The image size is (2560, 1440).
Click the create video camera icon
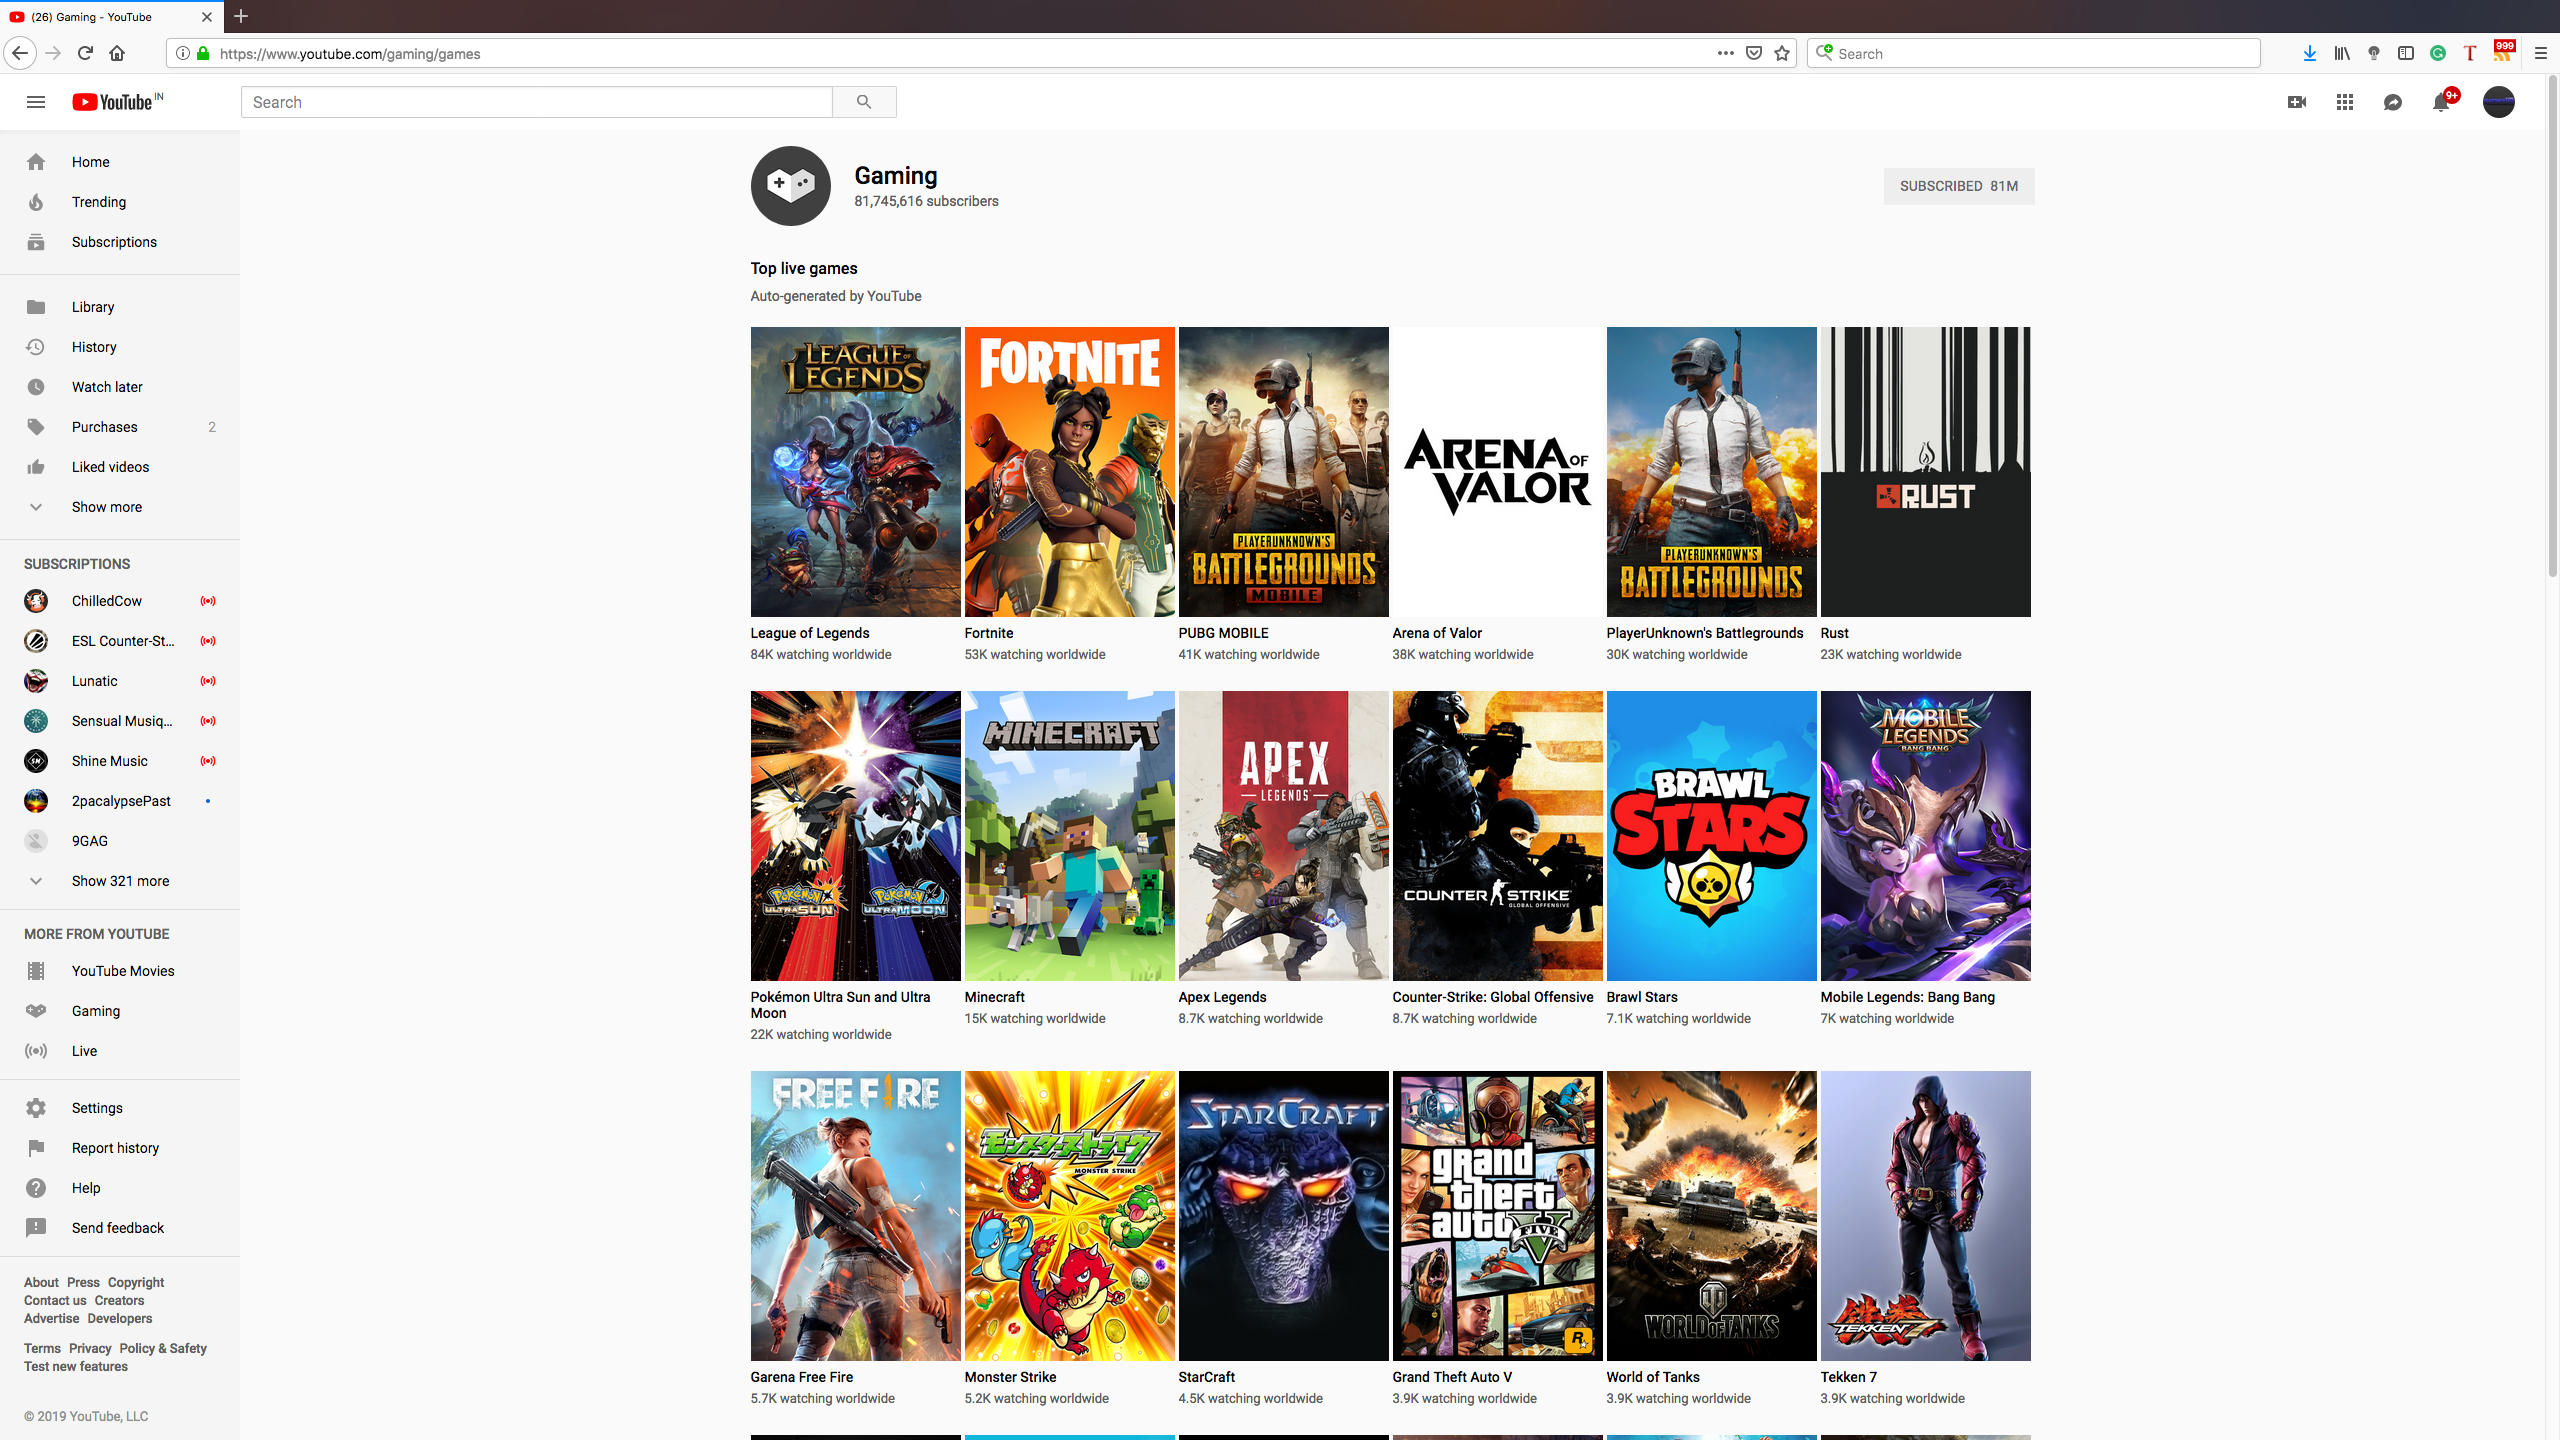(2296, 102)
